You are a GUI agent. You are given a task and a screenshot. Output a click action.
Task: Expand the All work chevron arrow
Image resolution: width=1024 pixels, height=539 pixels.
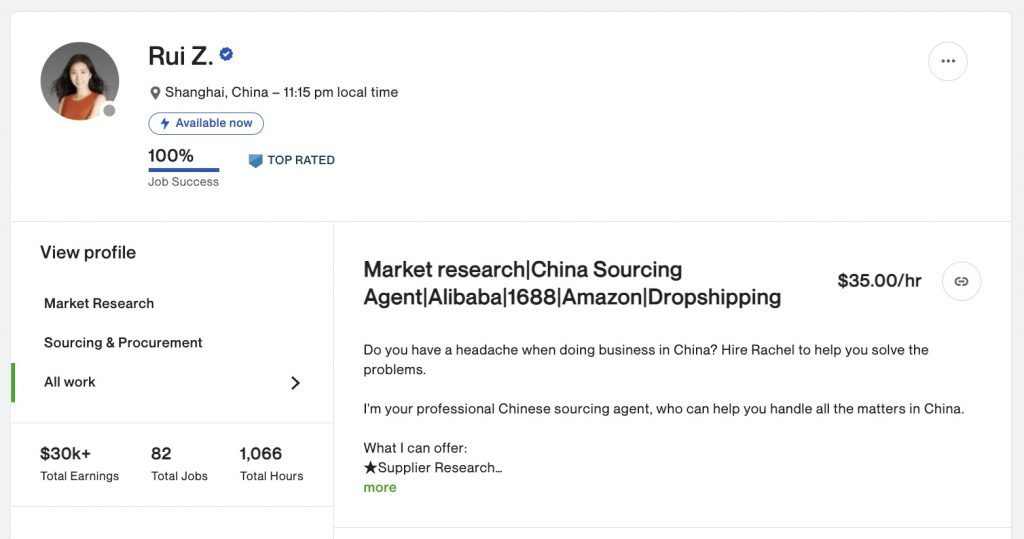click(295, 383)
